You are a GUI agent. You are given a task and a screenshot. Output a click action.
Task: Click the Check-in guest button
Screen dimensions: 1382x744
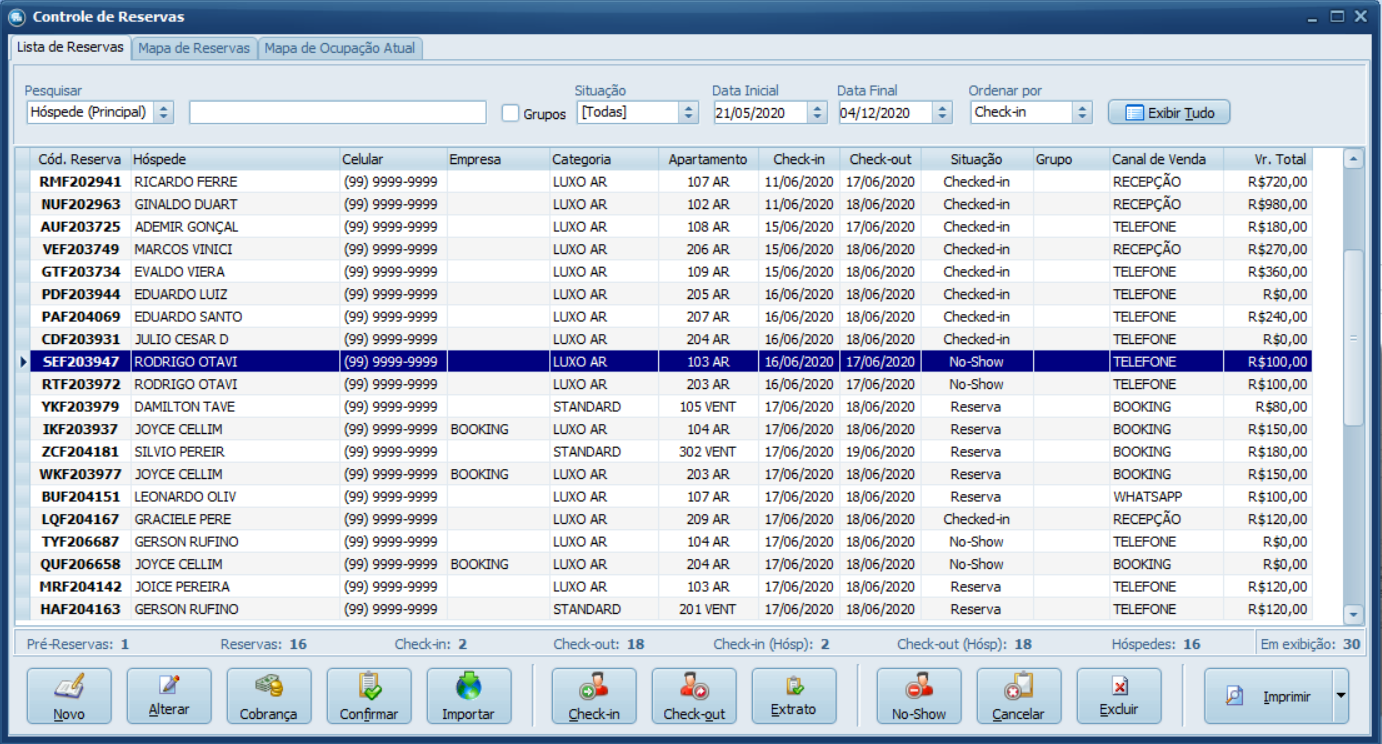594,696
